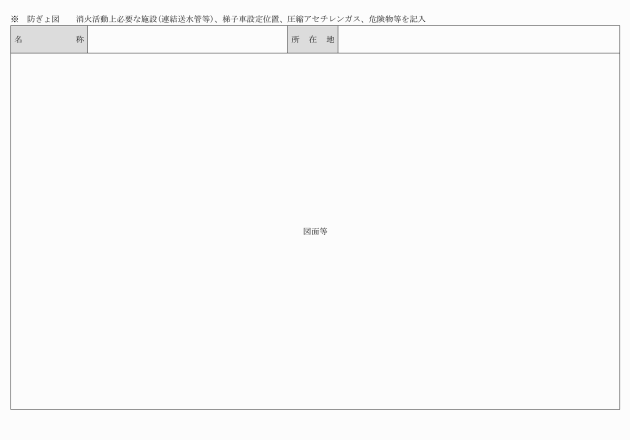Click the ※ 防ぎょ図 heading text
The width and height of the screenshot is (630, 440).
click(x=35, y=19)
